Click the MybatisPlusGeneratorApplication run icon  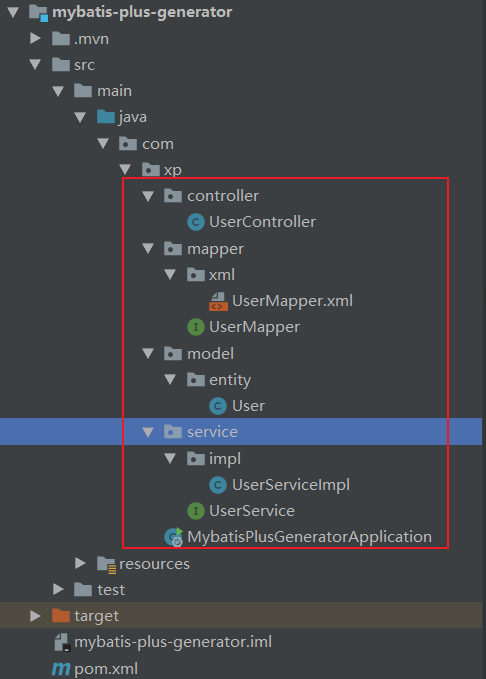click(x=174, y=537)
